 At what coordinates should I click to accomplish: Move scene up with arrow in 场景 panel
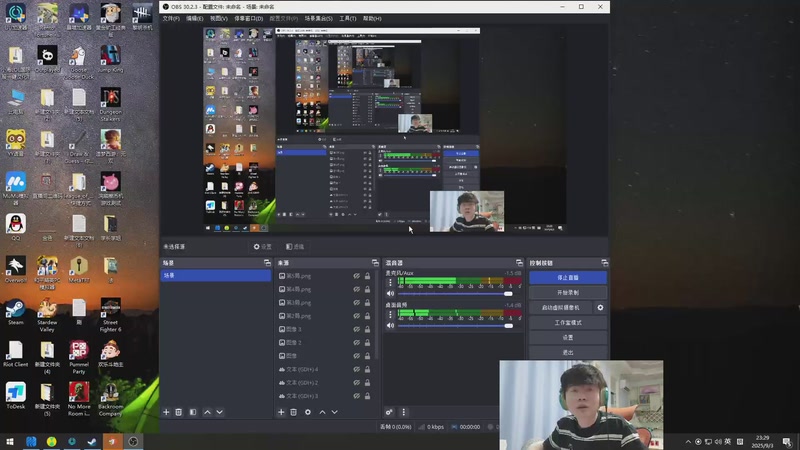coord(207,412)
